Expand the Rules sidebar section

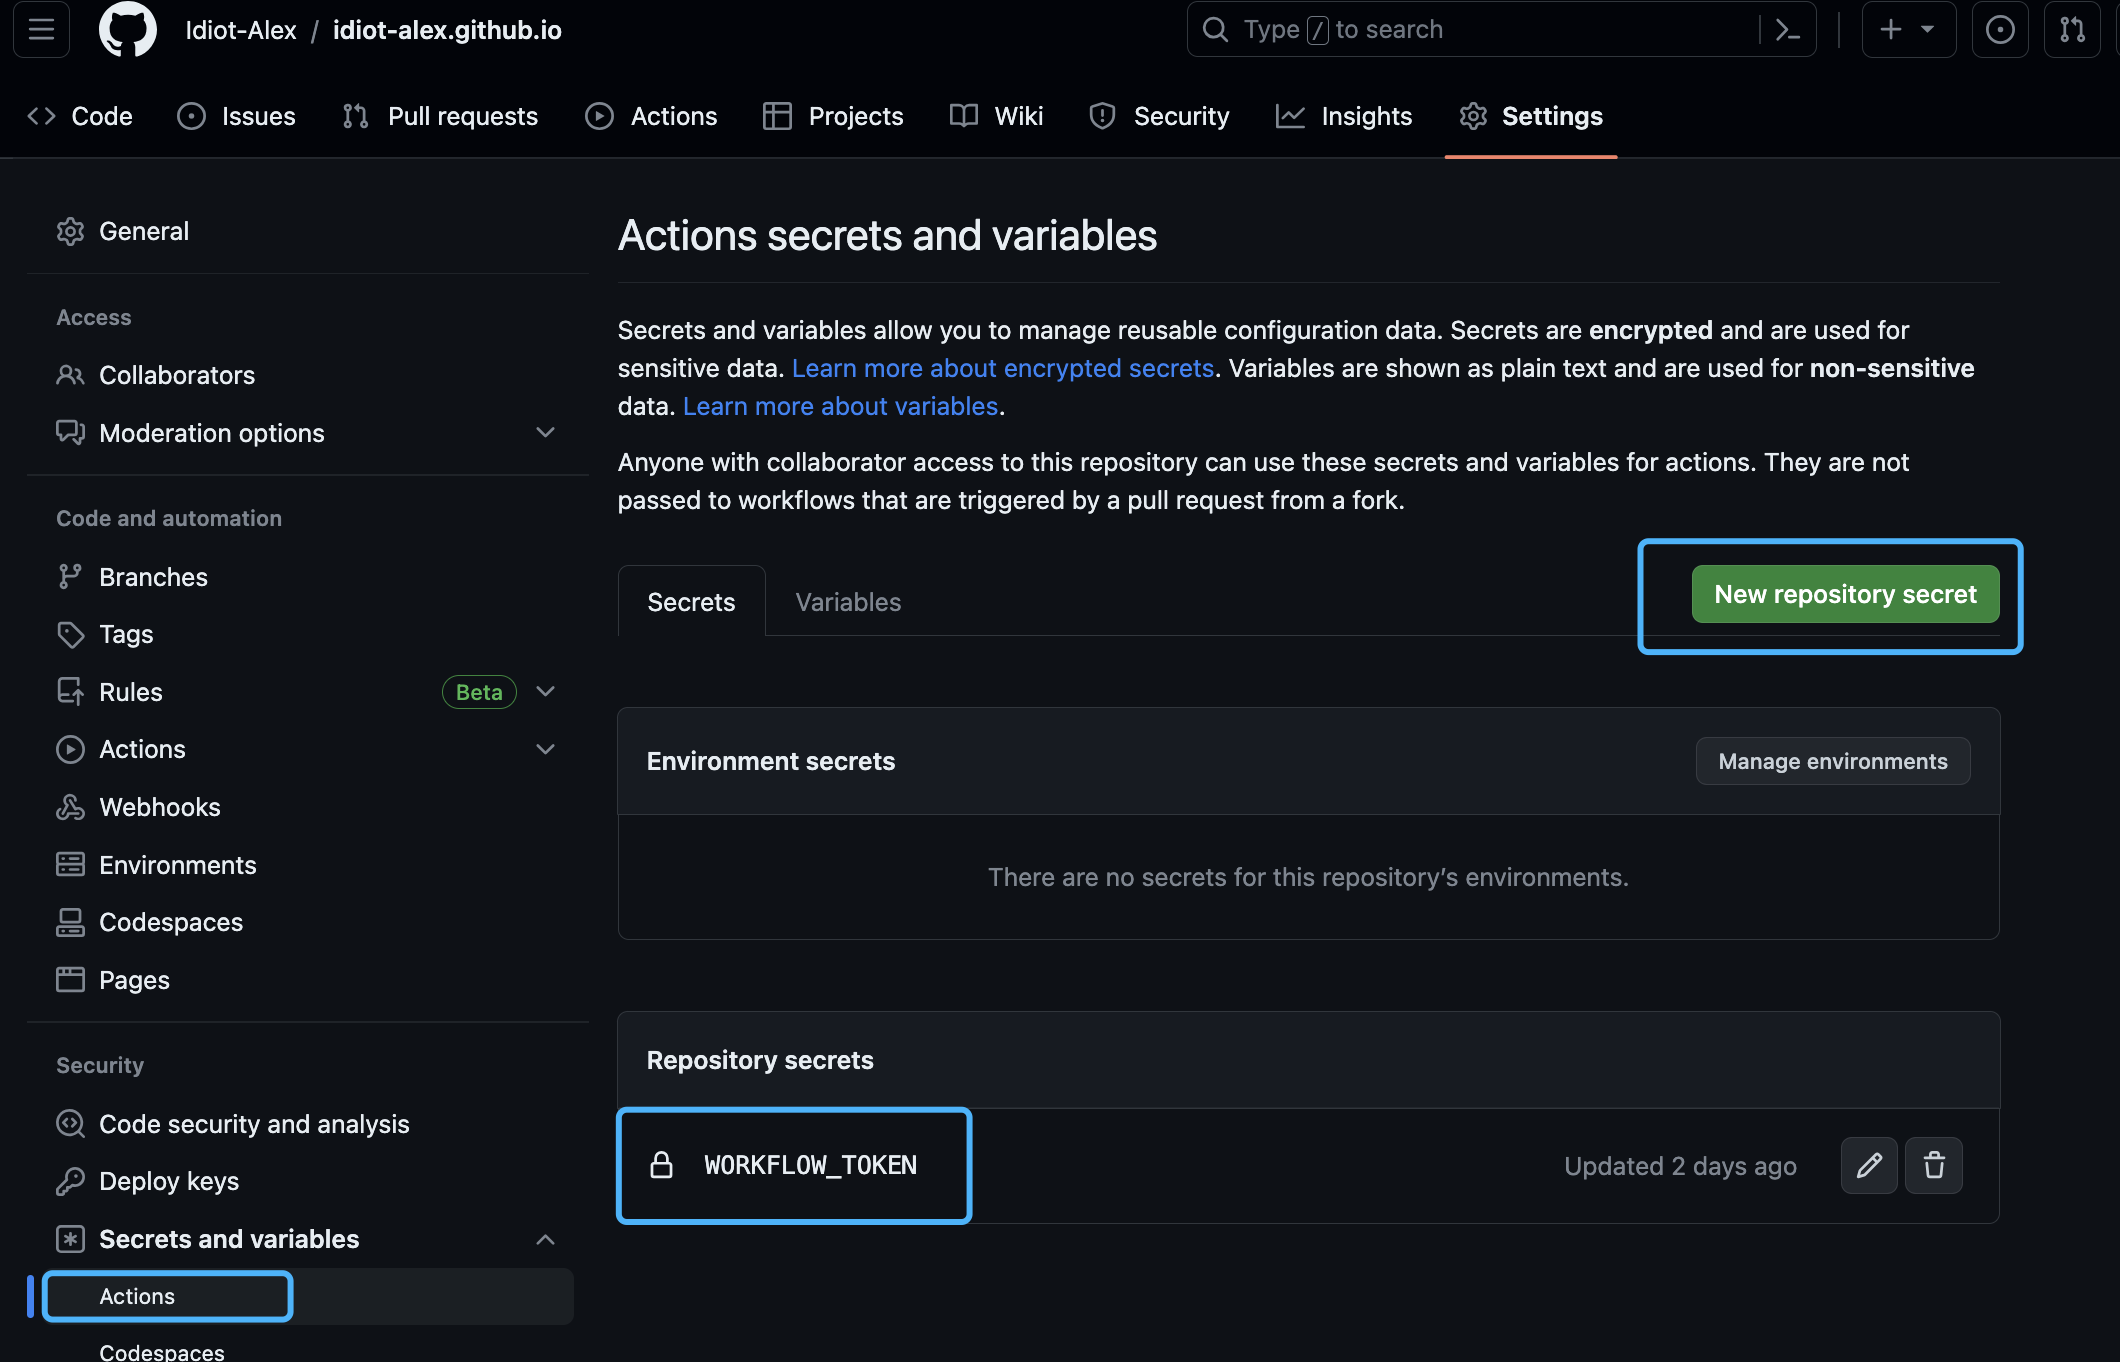tap(545, 692)
